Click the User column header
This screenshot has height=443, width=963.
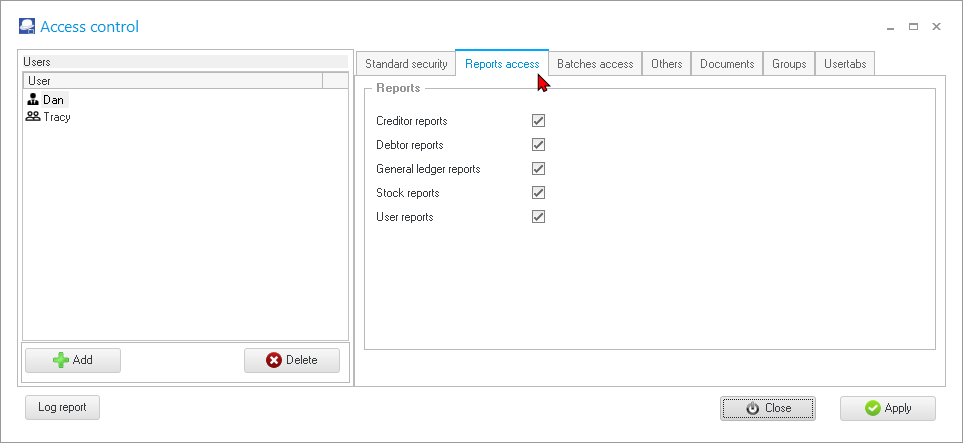coord(170,81)
